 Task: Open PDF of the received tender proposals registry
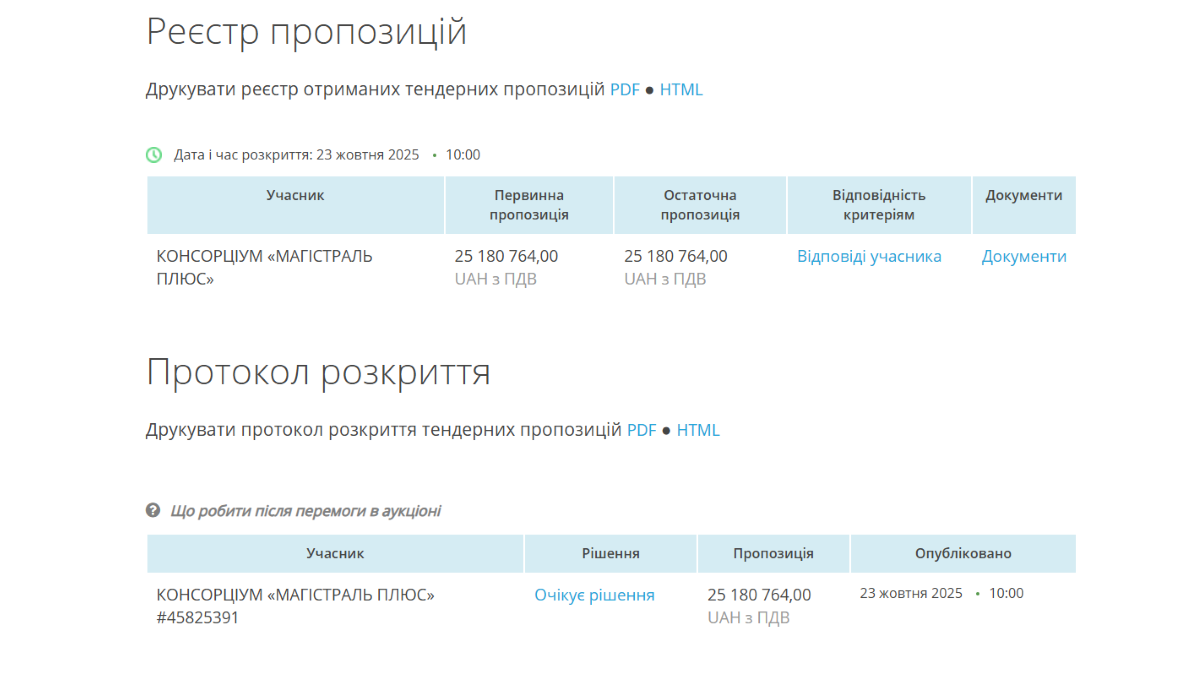point(624,90)
